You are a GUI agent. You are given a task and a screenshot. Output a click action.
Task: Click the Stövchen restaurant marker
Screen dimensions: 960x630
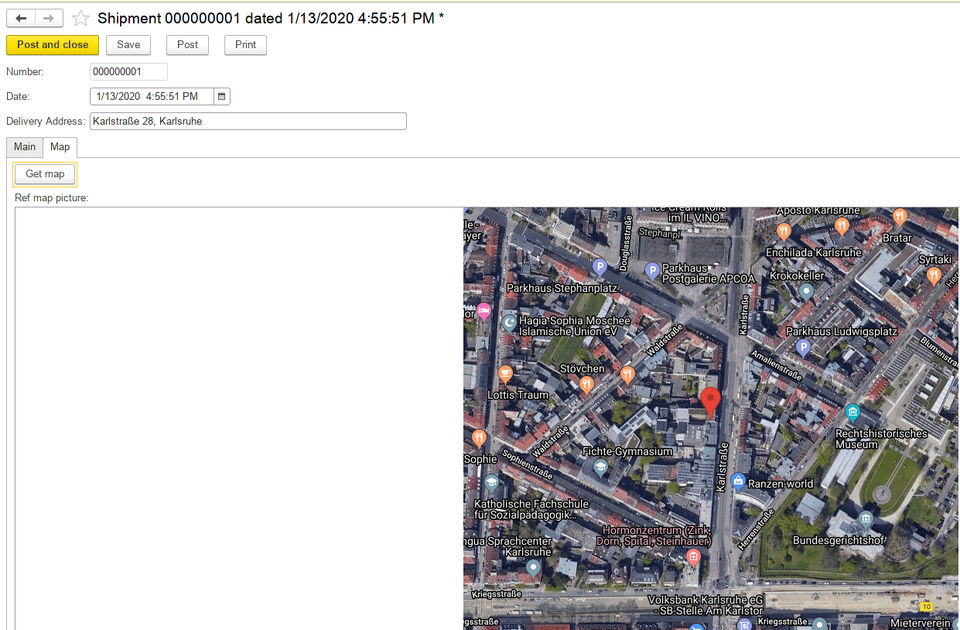(587, 384)
